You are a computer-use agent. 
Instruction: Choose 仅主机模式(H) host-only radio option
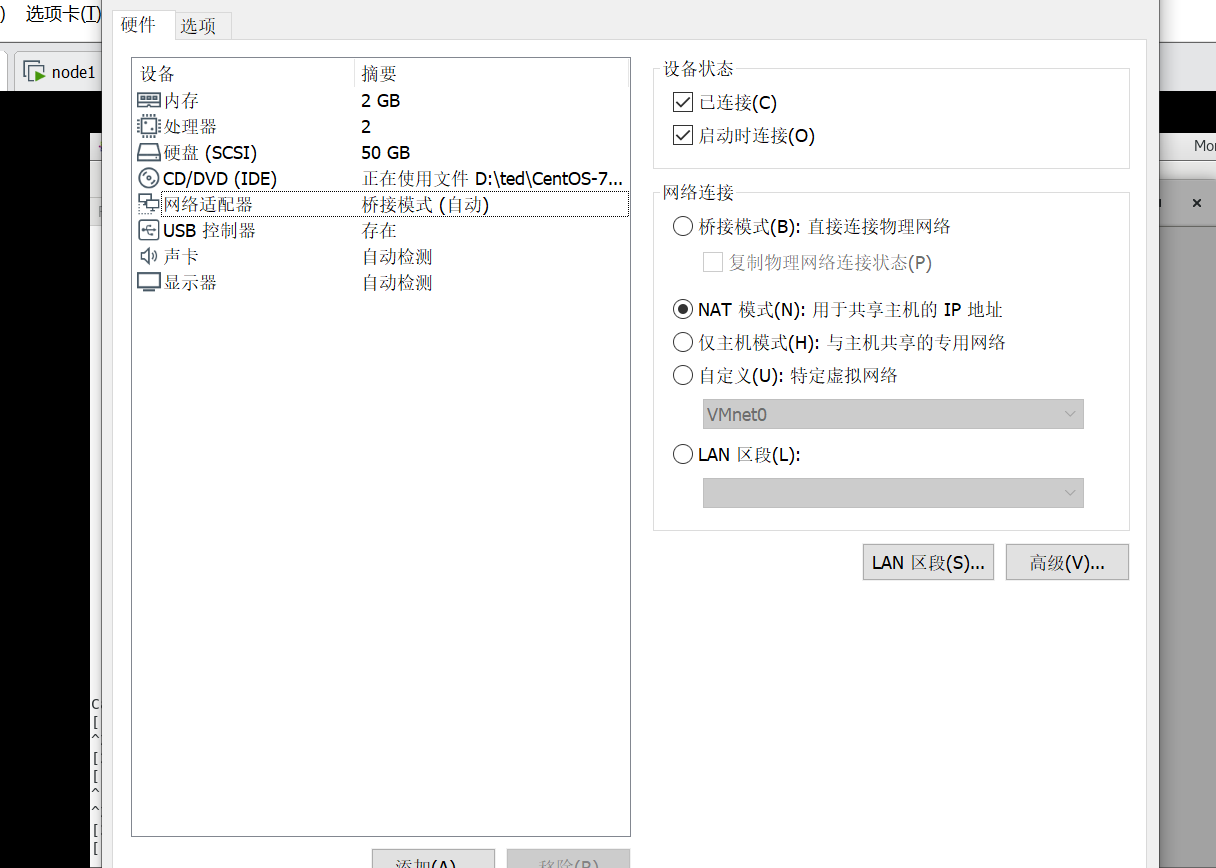click(x=683, y=343)
